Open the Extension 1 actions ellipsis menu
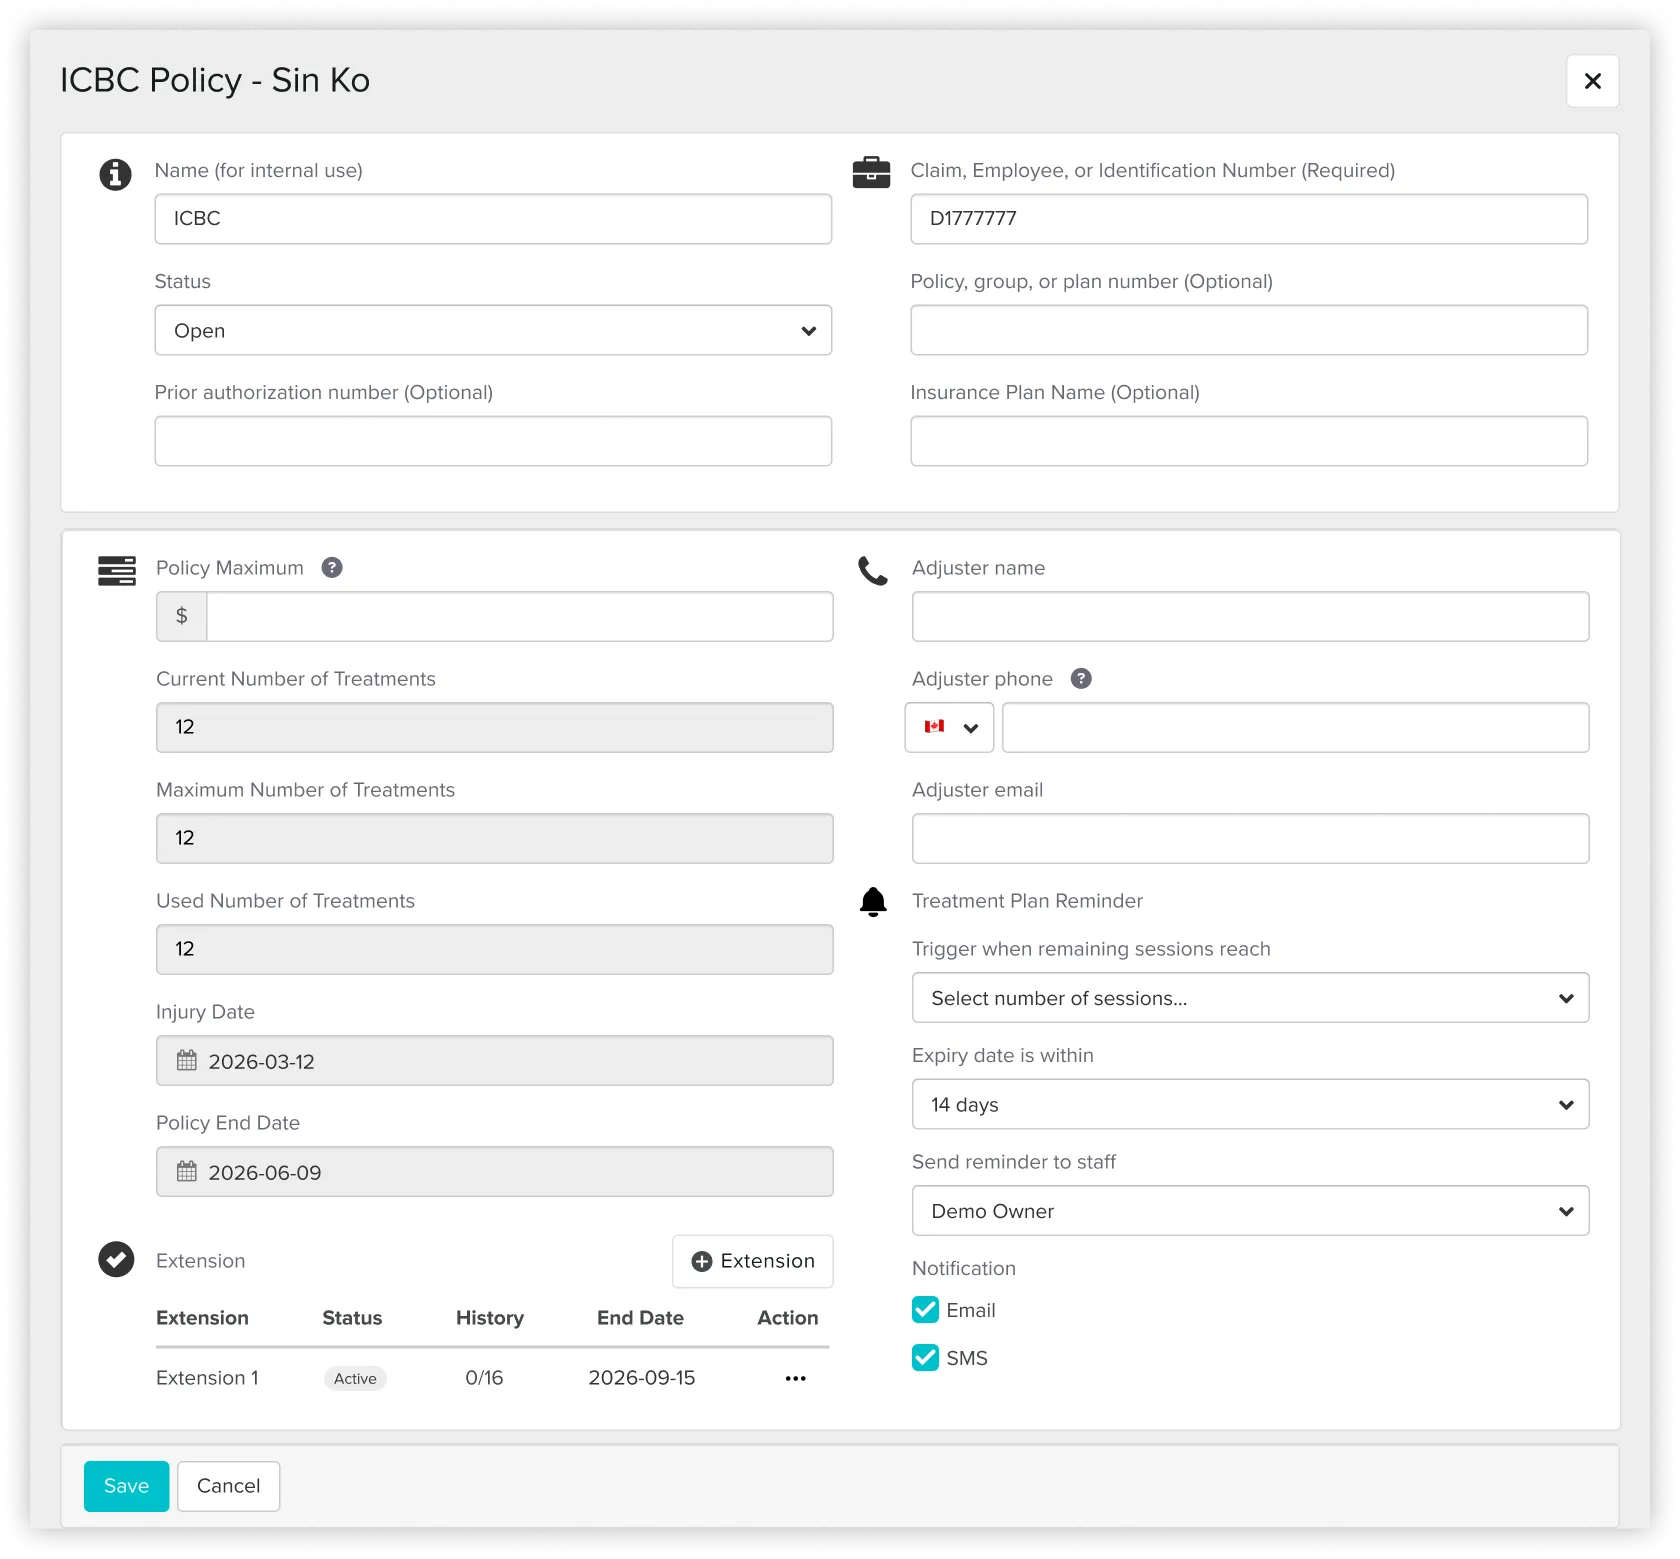The height and width of the screenshot is (1559, 1680). [x=795, y=1378]
